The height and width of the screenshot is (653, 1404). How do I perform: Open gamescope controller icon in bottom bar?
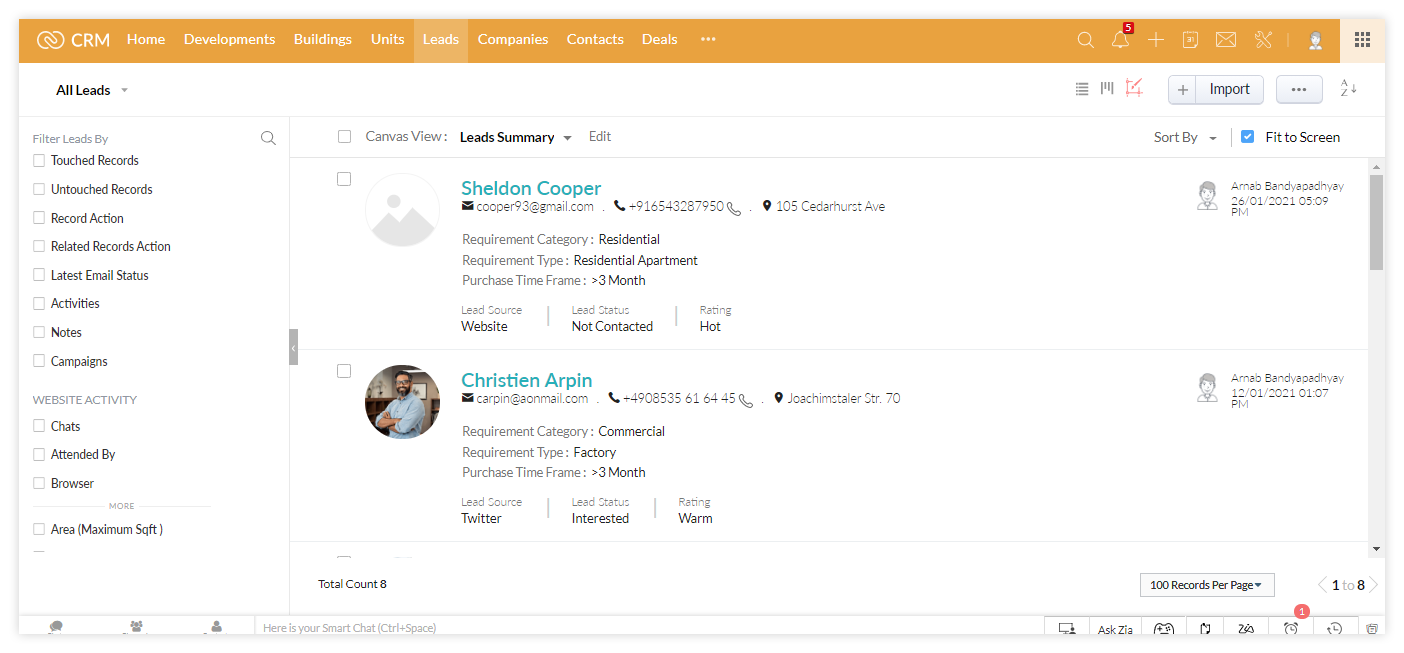click(1164, 629)
